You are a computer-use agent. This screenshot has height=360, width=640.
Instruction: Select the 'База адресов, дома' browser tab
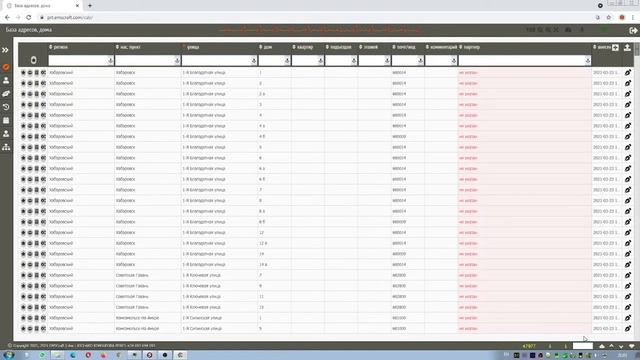point(42,6)
